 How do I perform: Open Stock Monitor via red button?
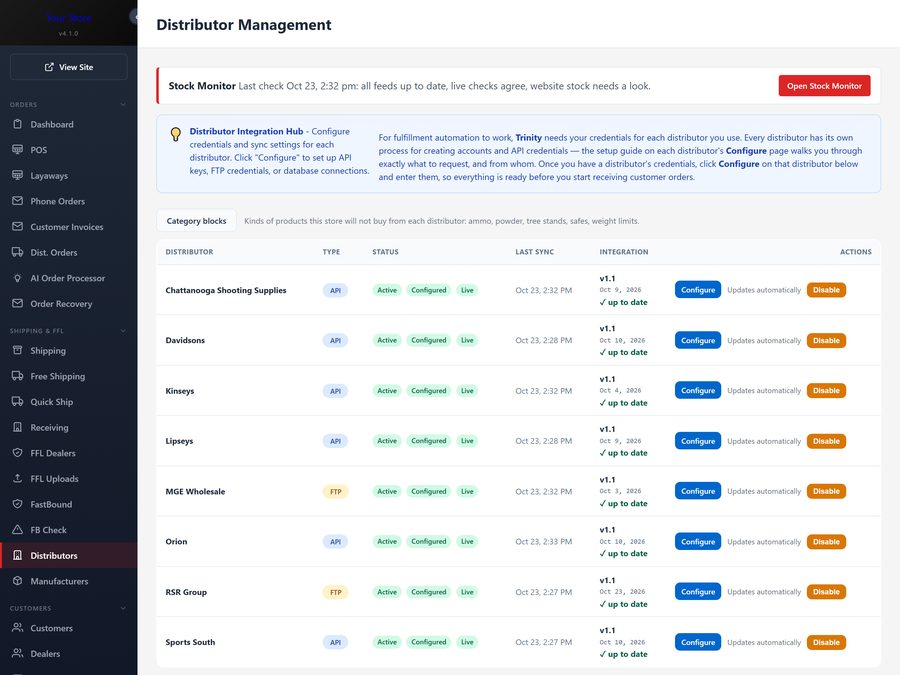tap(824, 86)
